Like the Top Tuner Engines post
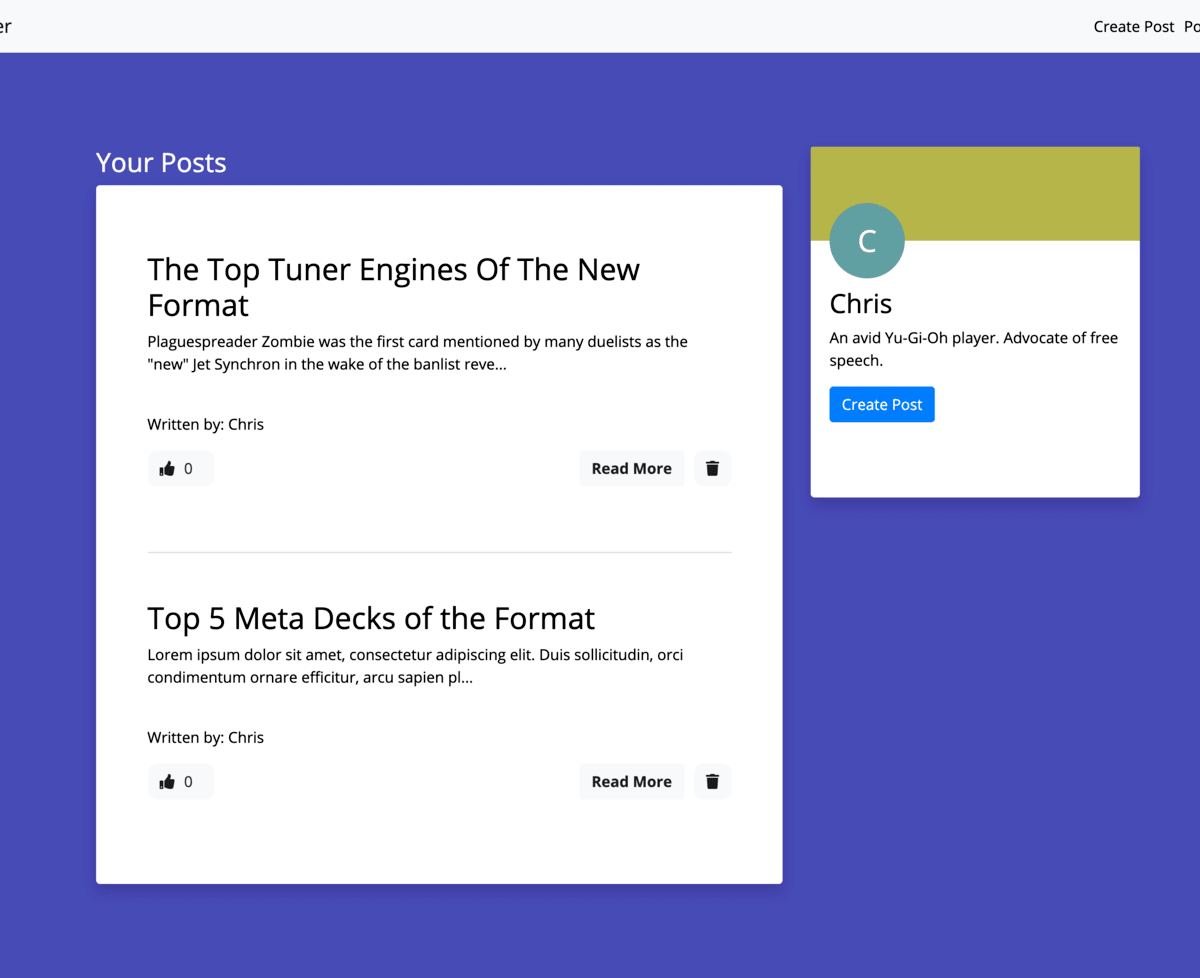1200x978 pixels. (181, 468)
